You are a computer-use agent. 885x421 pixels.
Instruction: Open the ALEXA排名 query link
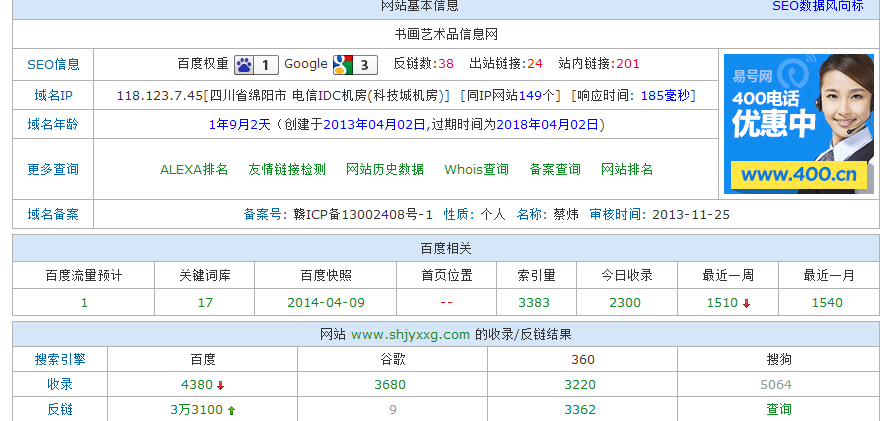[194, 170]
